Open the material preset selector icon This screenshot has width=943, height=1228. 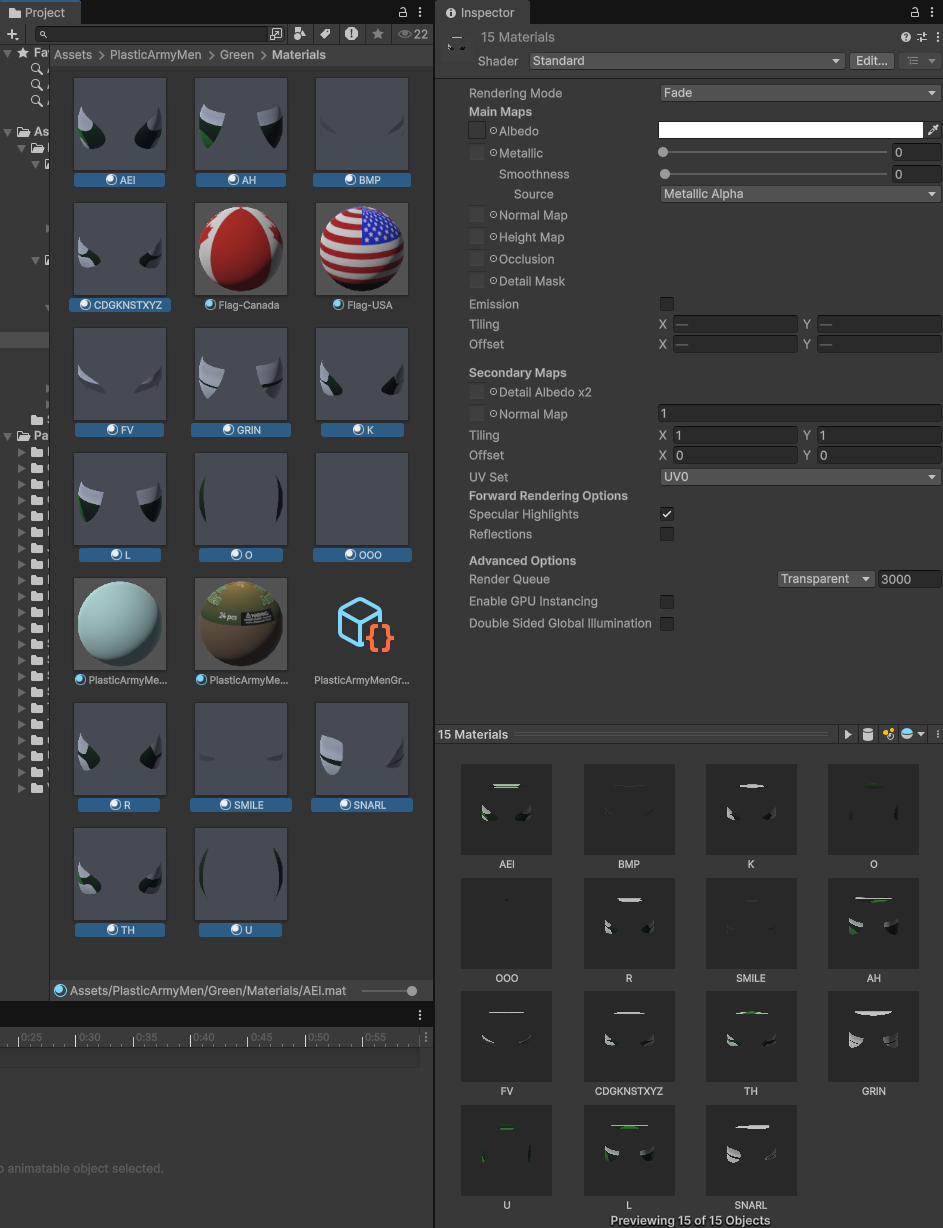click(921, 37)
